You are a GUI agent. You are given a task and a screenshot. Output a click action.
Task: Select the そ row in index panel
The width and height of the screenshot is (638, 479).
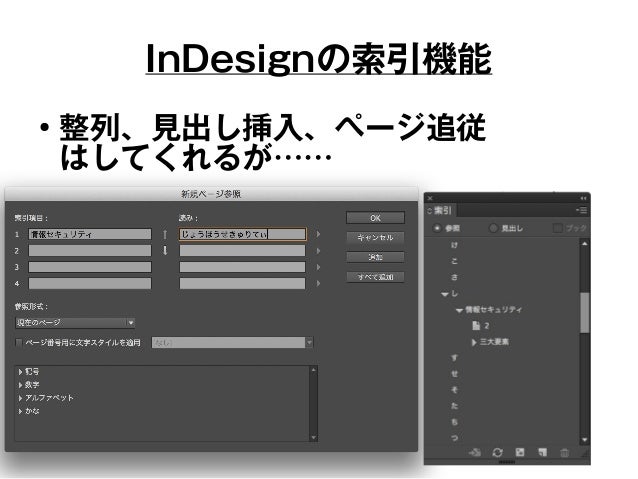(454, 389)
